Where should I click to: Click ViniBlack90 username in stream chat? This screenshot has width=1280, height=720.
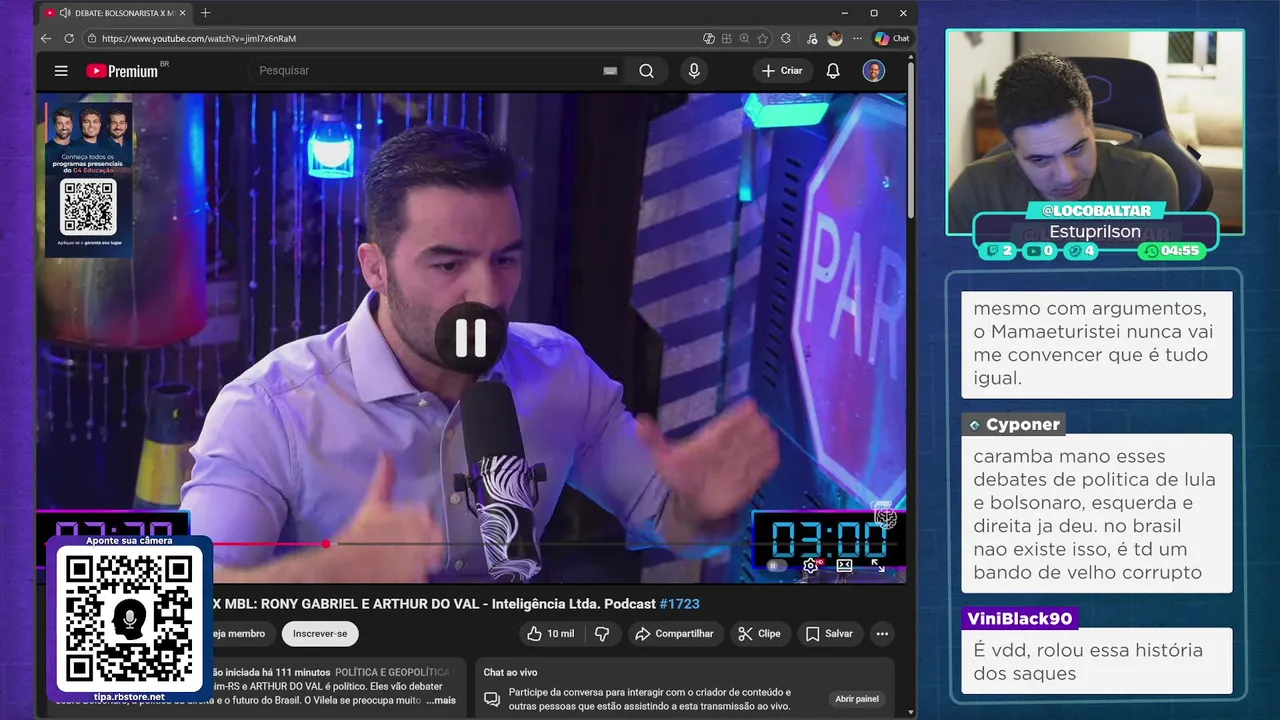(x=1020, y=619)
